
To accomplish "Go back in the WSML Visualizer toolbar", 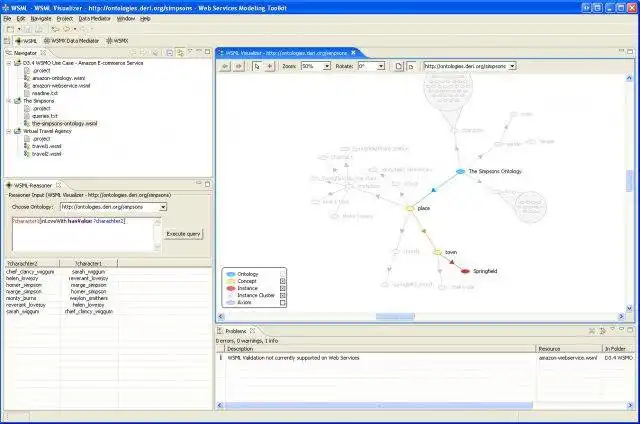I will click(x=225, y=66).
